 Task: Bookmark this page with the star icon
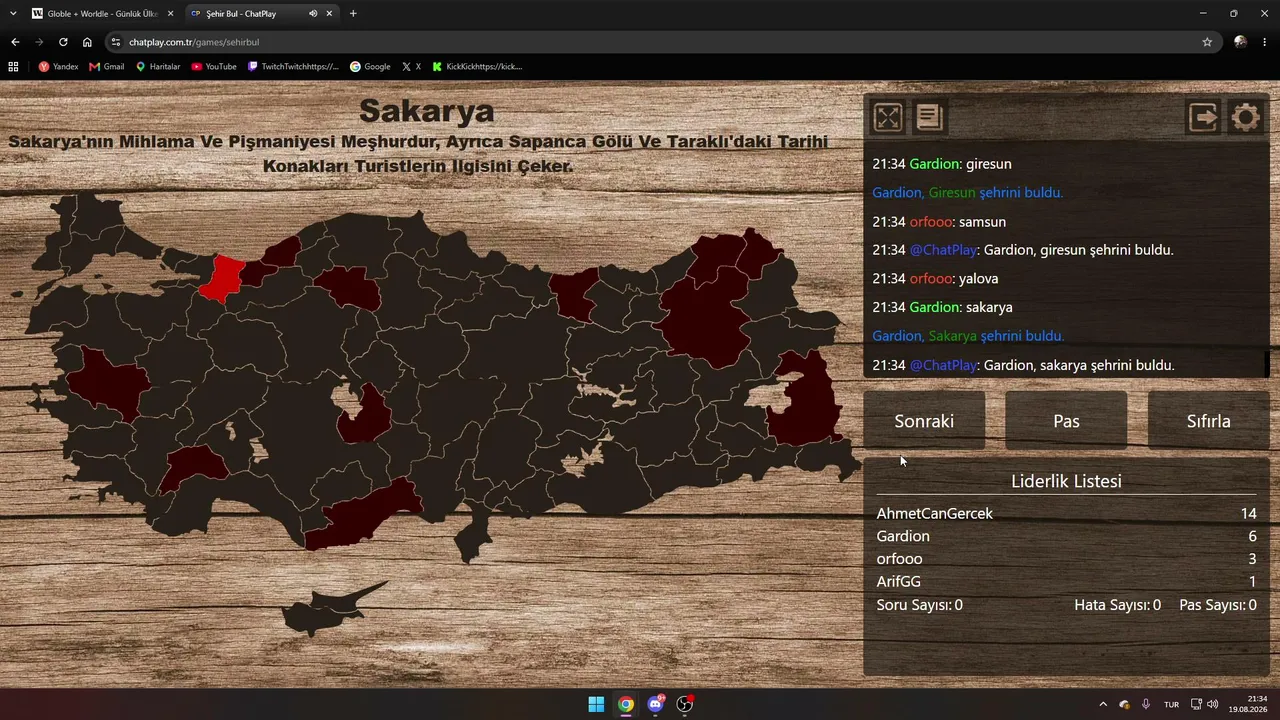pyautogui.click(x=1207, y=42)
